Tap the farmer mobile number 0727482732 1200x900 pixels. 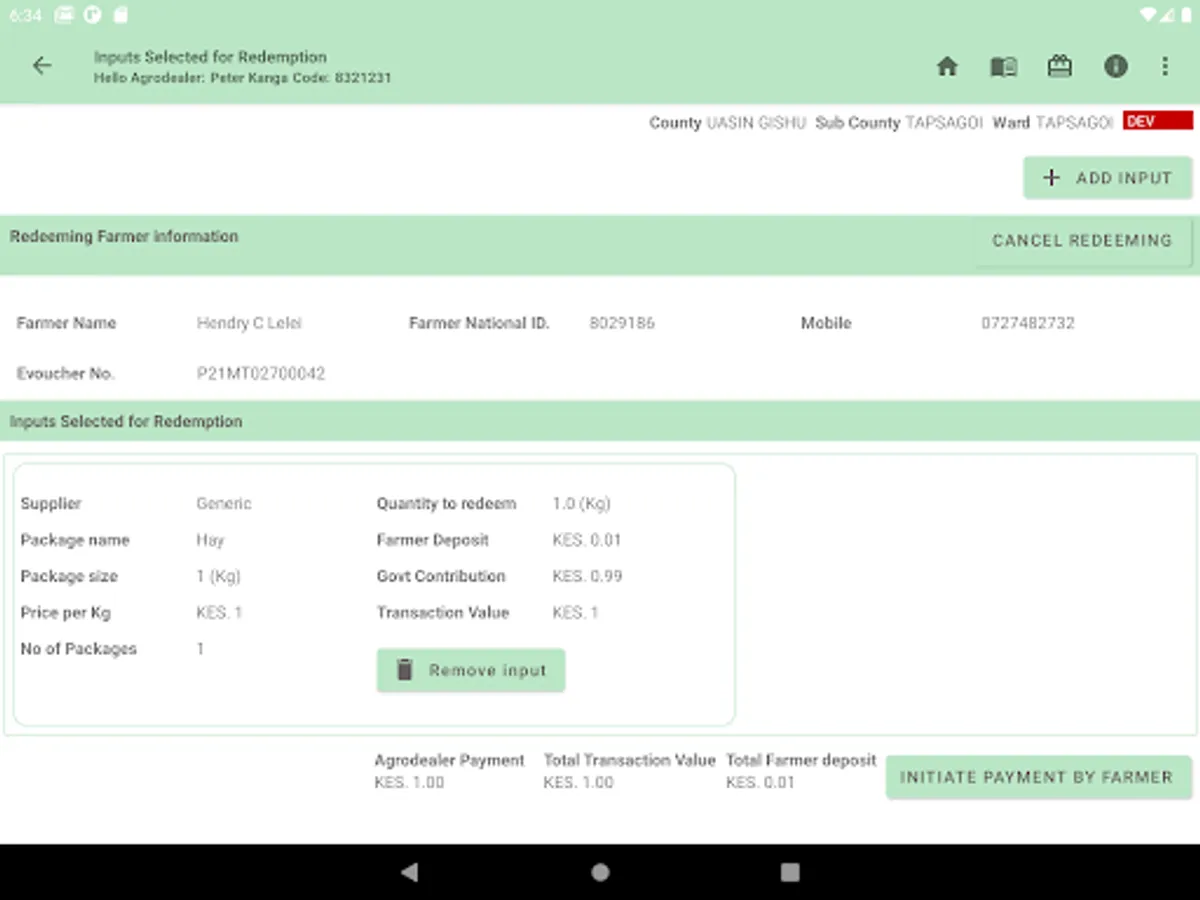(x=1027, y=323)
